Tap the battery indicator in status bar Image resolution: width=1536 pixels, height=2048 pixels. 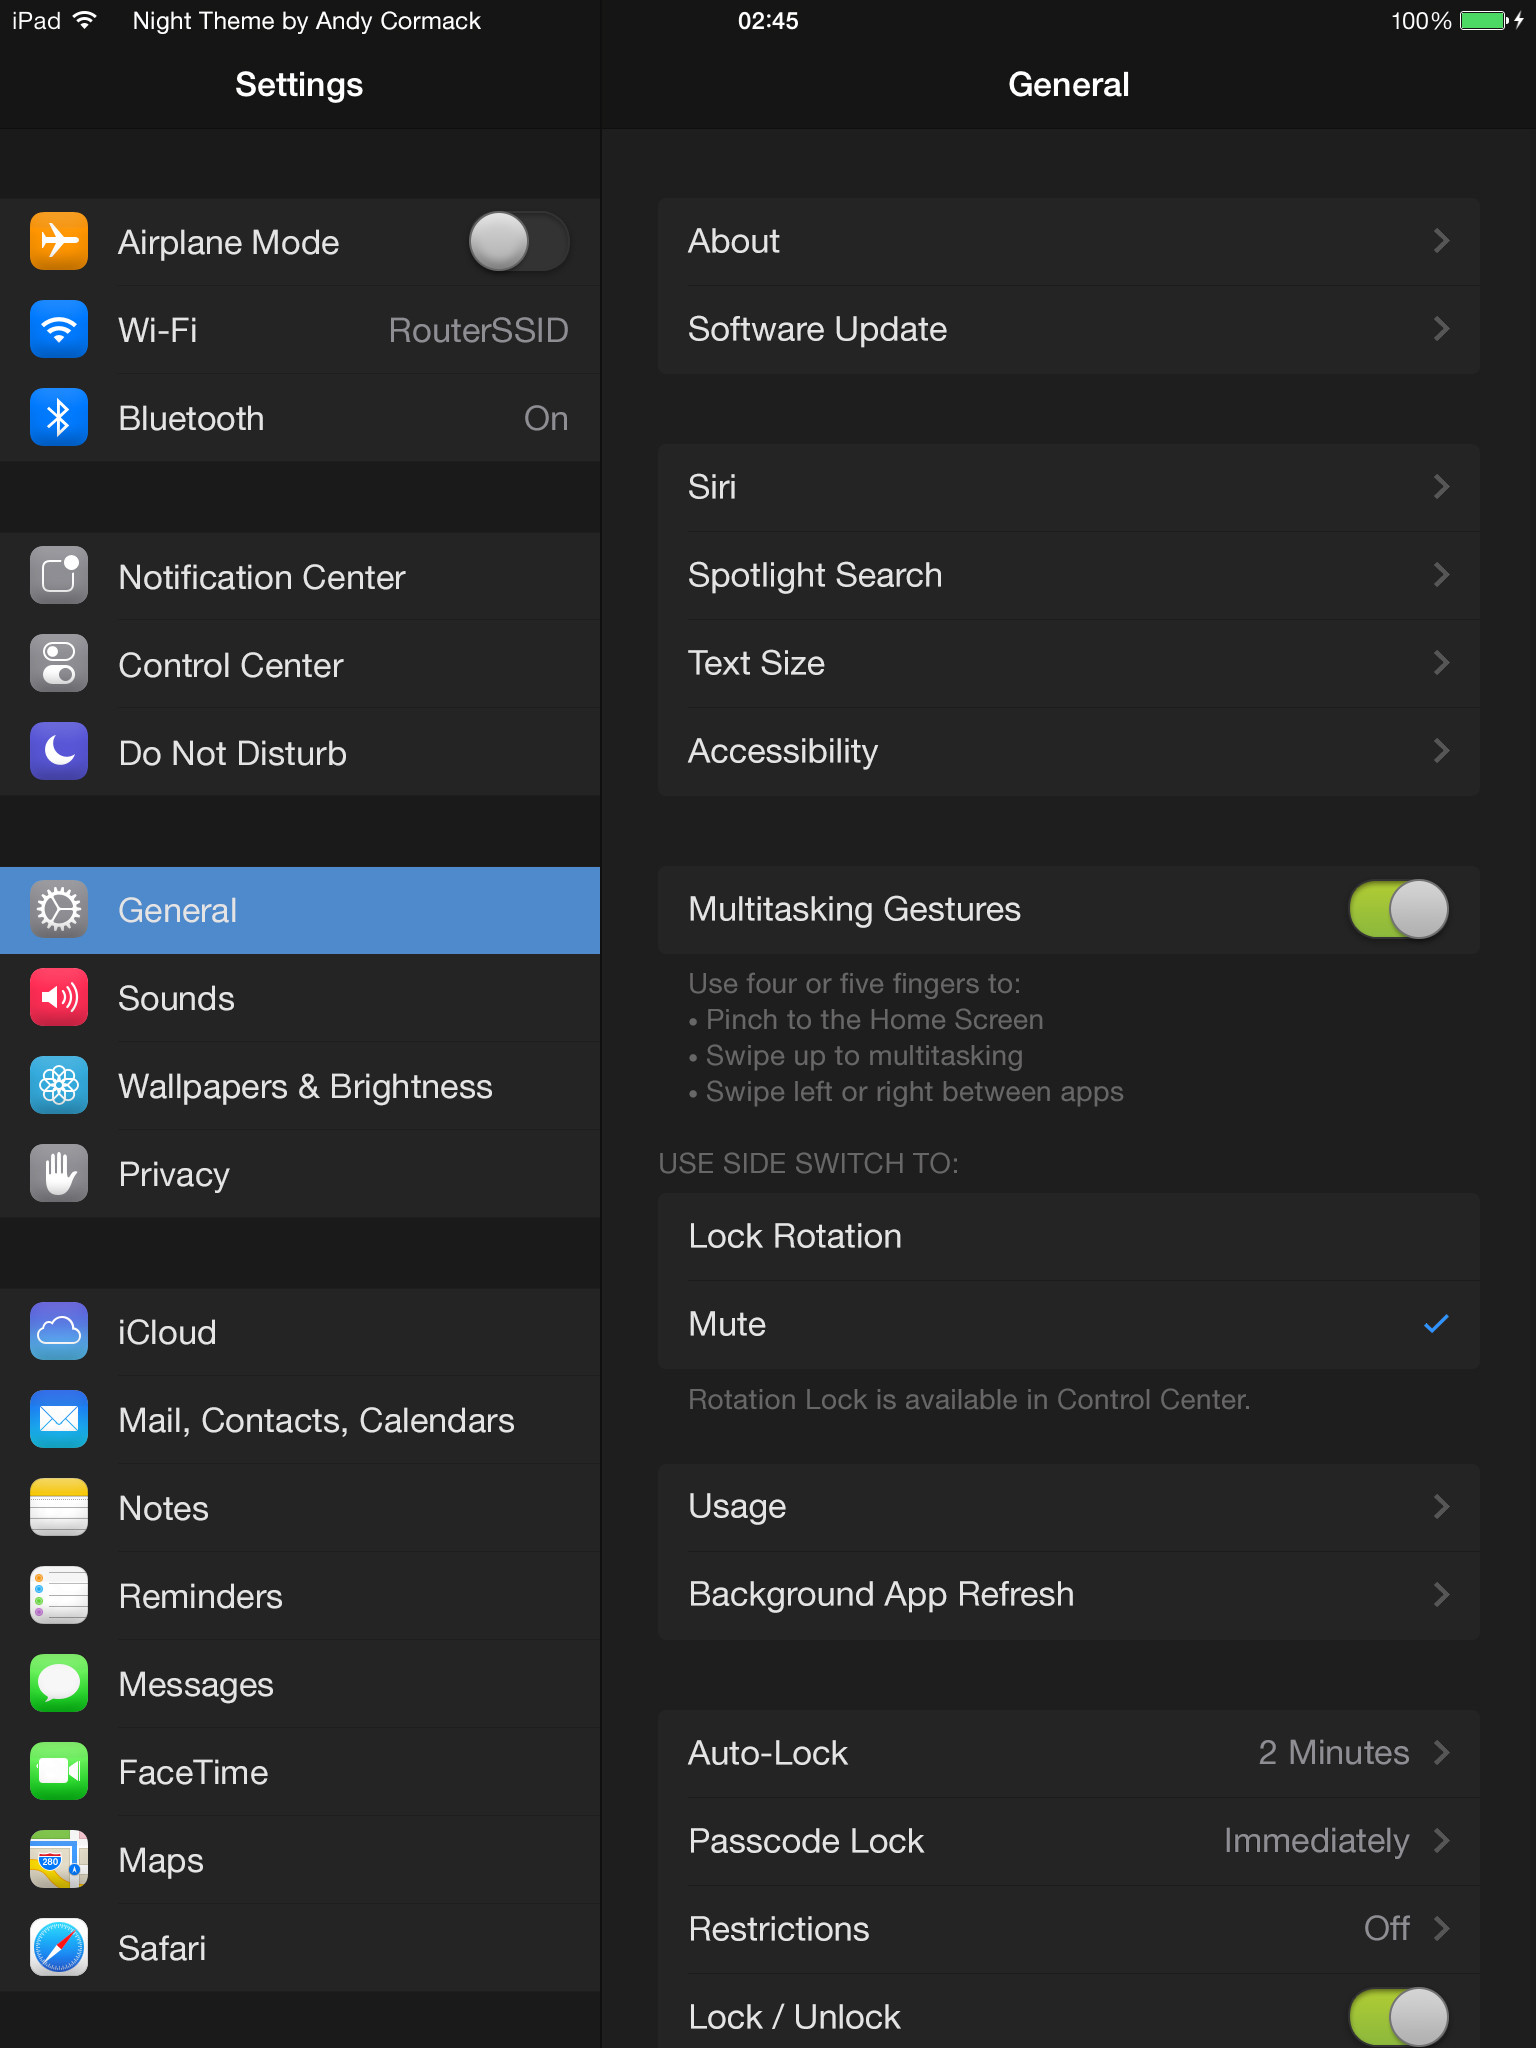[x=1484, y=20]
